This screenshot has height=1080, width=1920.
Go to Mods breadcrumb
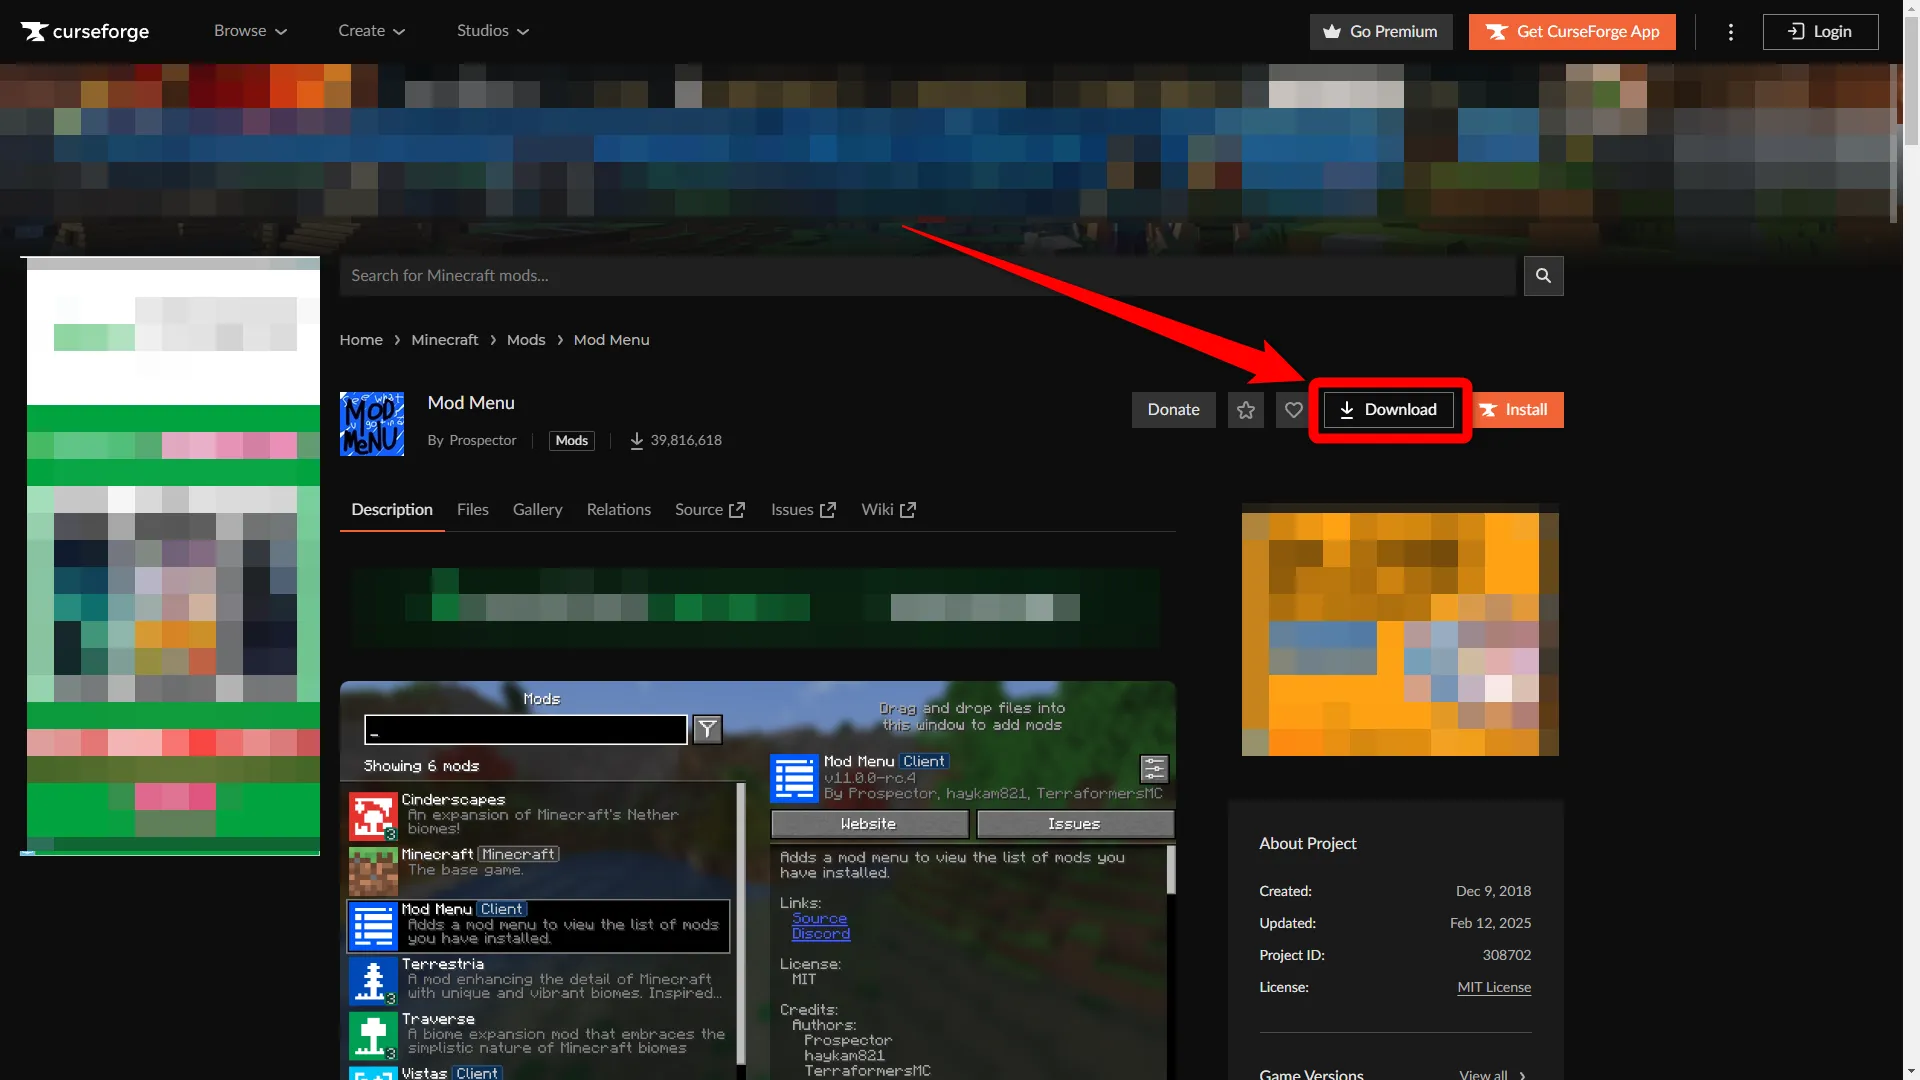coord(526,340)
